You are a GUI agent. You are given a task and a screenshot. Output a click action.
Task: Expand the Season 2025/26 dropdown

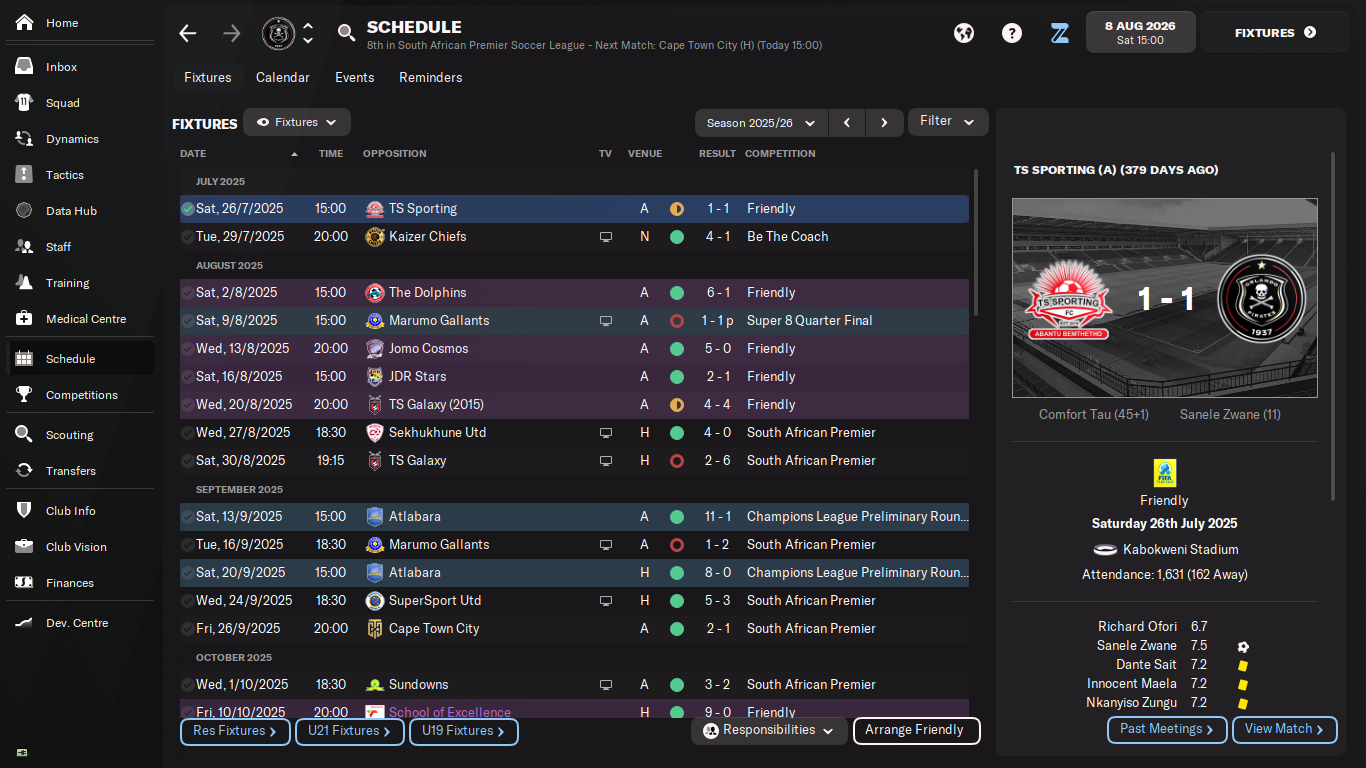(761, 123)
